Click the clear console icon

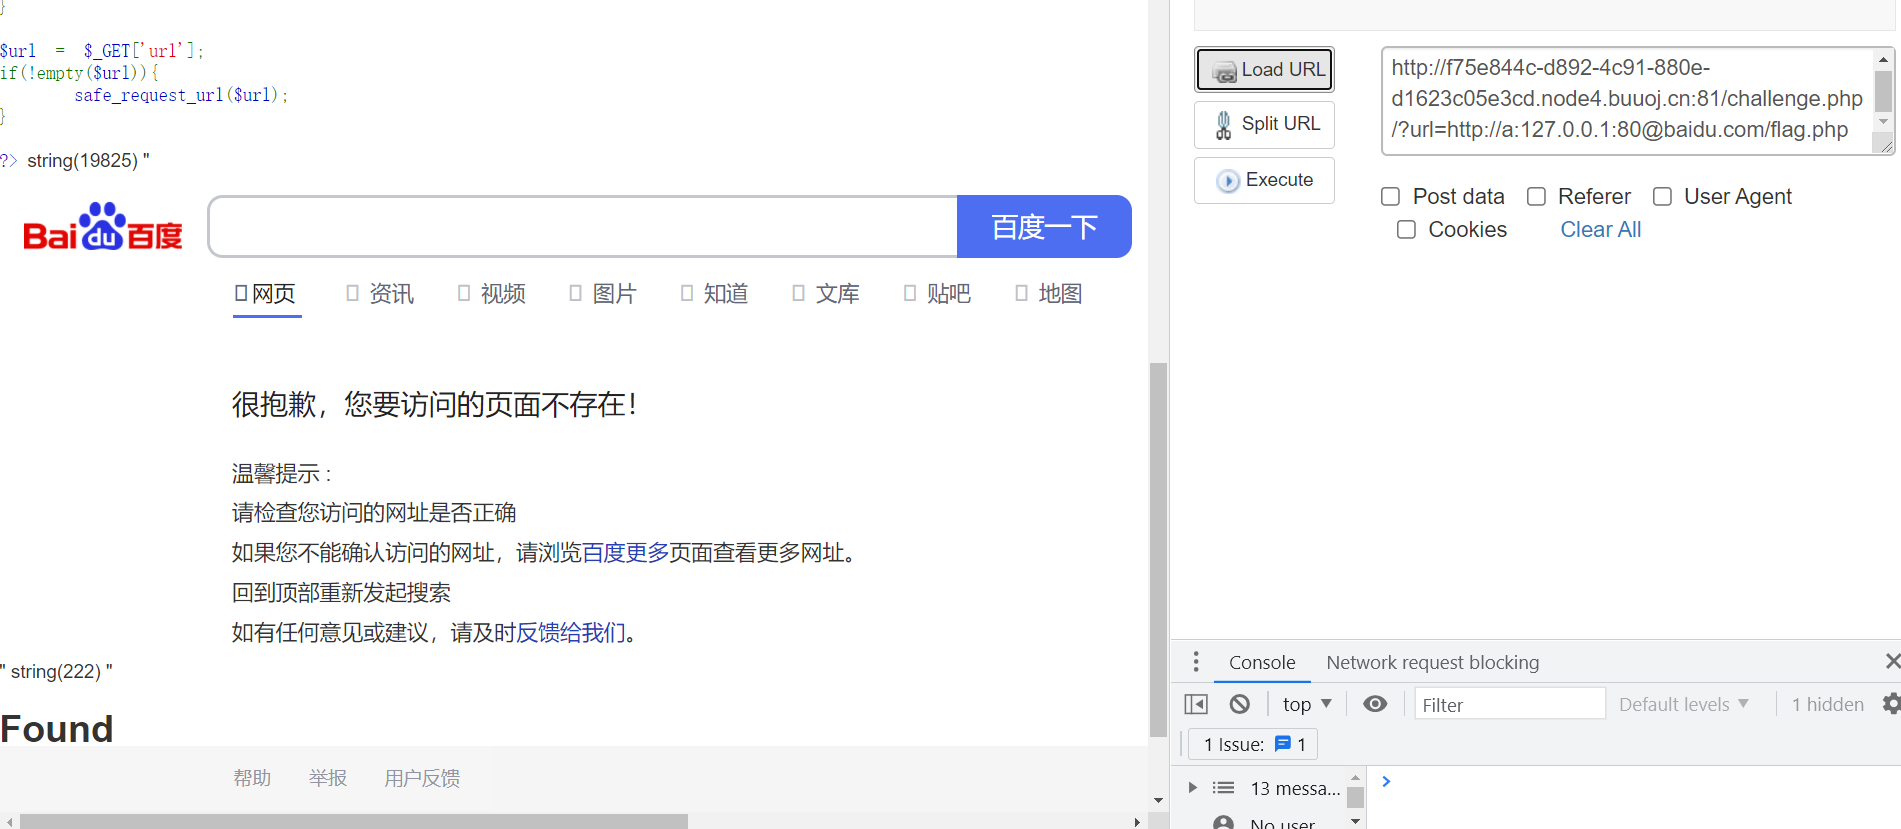tap(1240, 705)
